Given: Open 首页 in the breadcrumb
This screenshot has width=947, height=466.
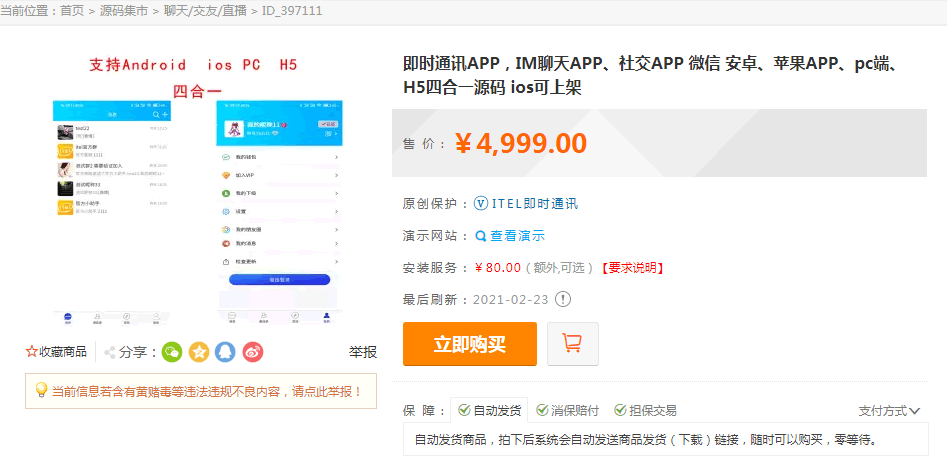Looking at the screenshot, I should 72,10.
